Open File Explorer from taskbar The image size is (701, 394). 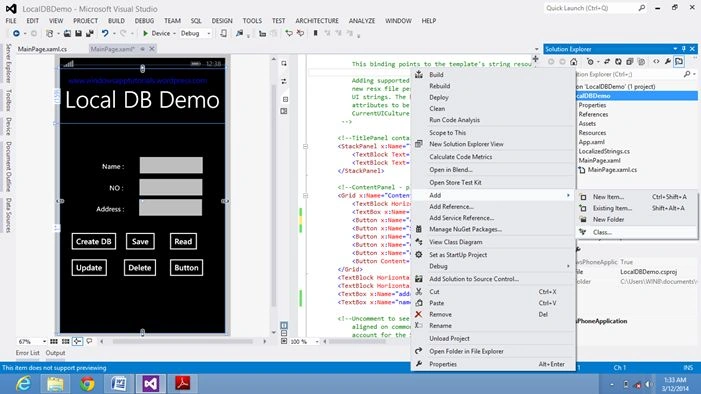tap(55, 384)
